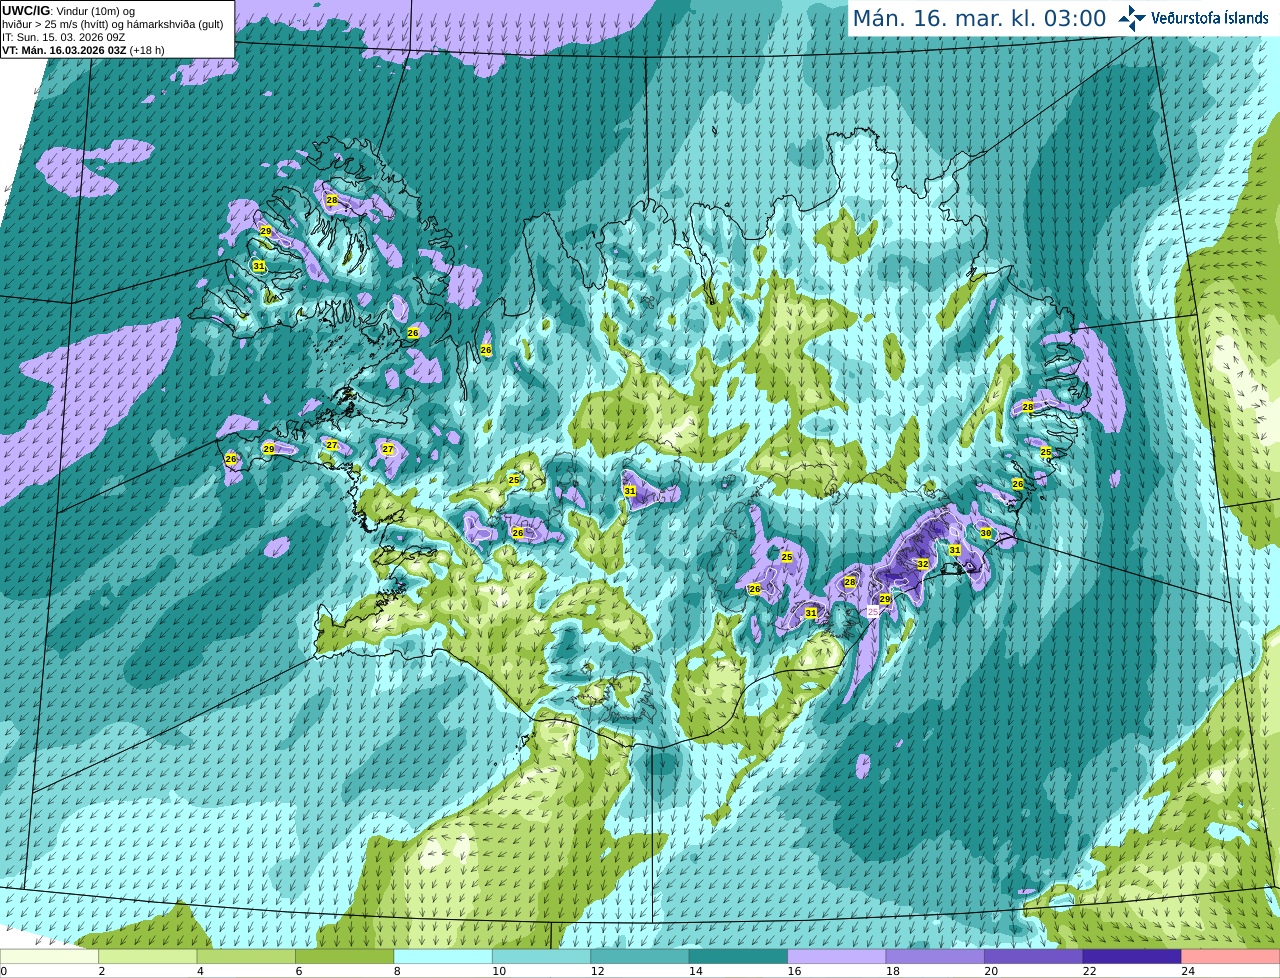Click the yellow 30 max gust marker
The image size is (1280, 978).
(x=986, y=534)
